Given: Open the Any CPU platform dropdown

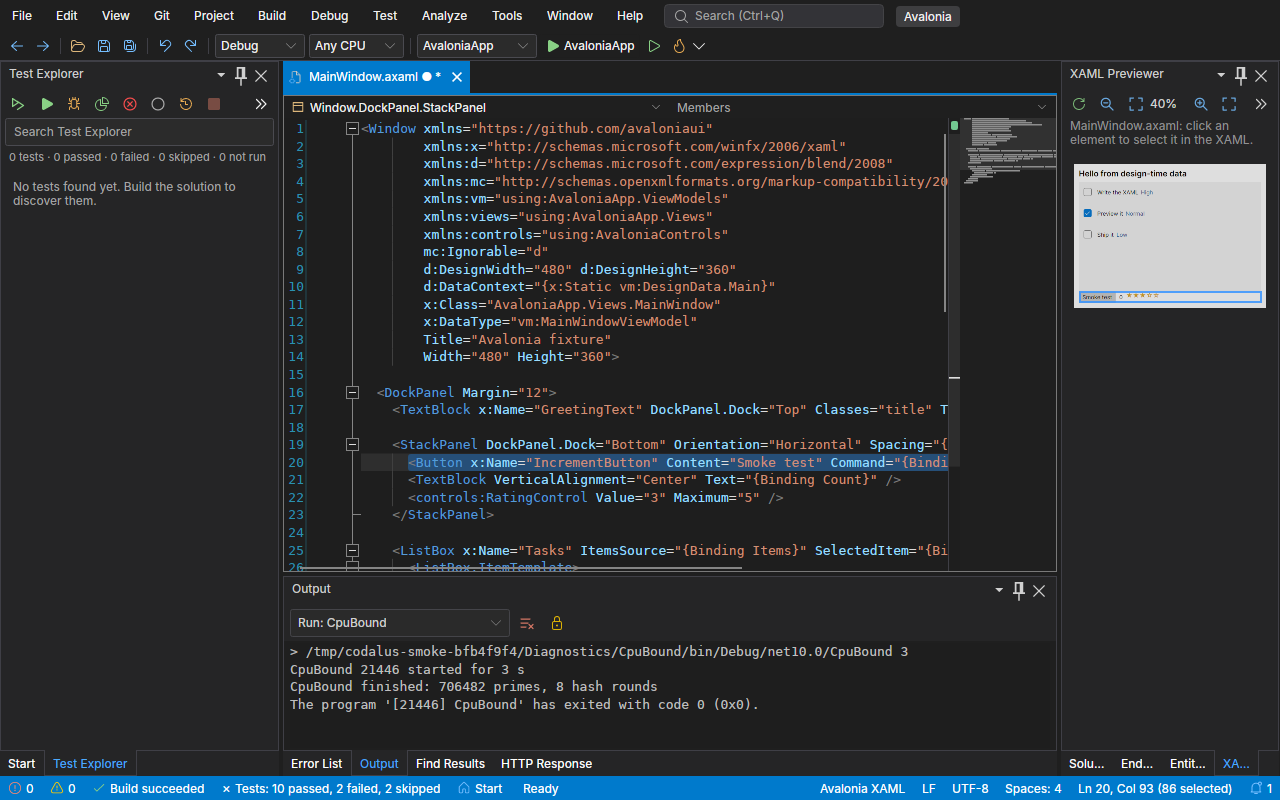Looking at the screenshot, I should coord(356,46).
